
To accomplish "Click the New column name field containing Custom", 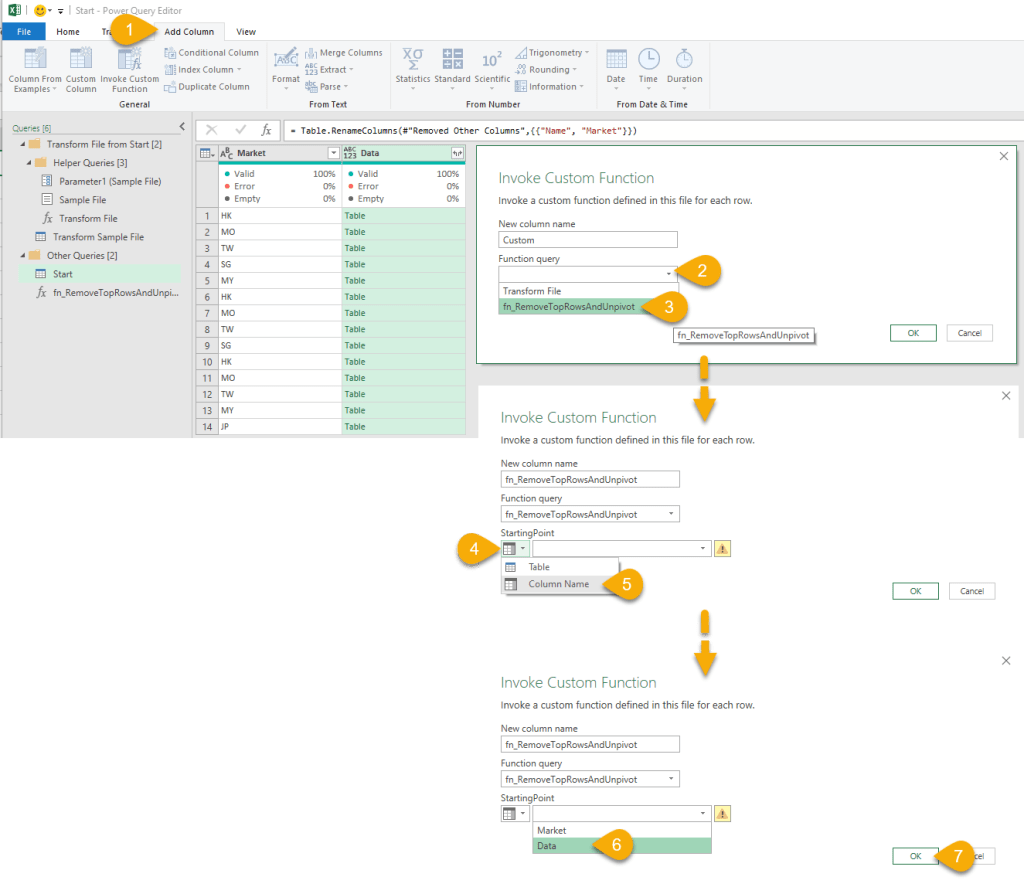I will (x=588, y=240).
